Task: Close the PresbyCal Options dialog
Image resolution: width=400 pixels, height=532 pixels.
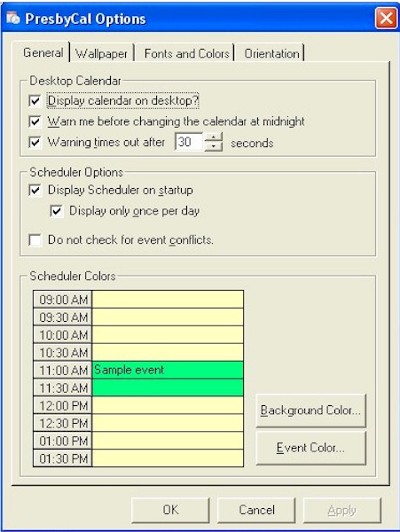Action: point(386,18)
